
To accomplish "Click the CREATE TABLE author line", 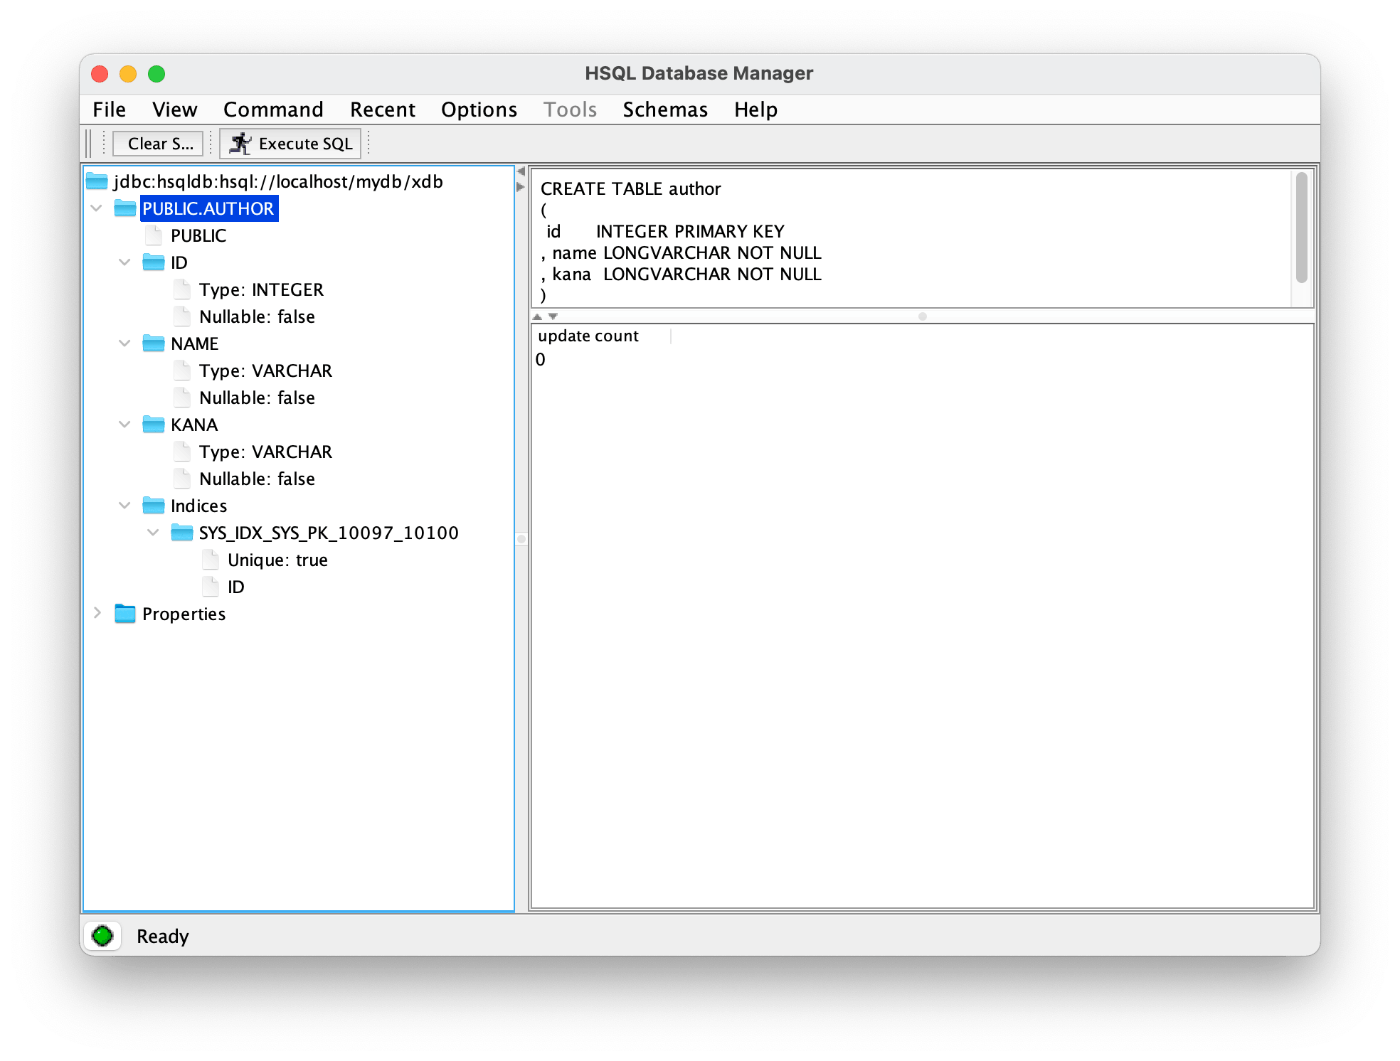I will click(x=631, y=188).
